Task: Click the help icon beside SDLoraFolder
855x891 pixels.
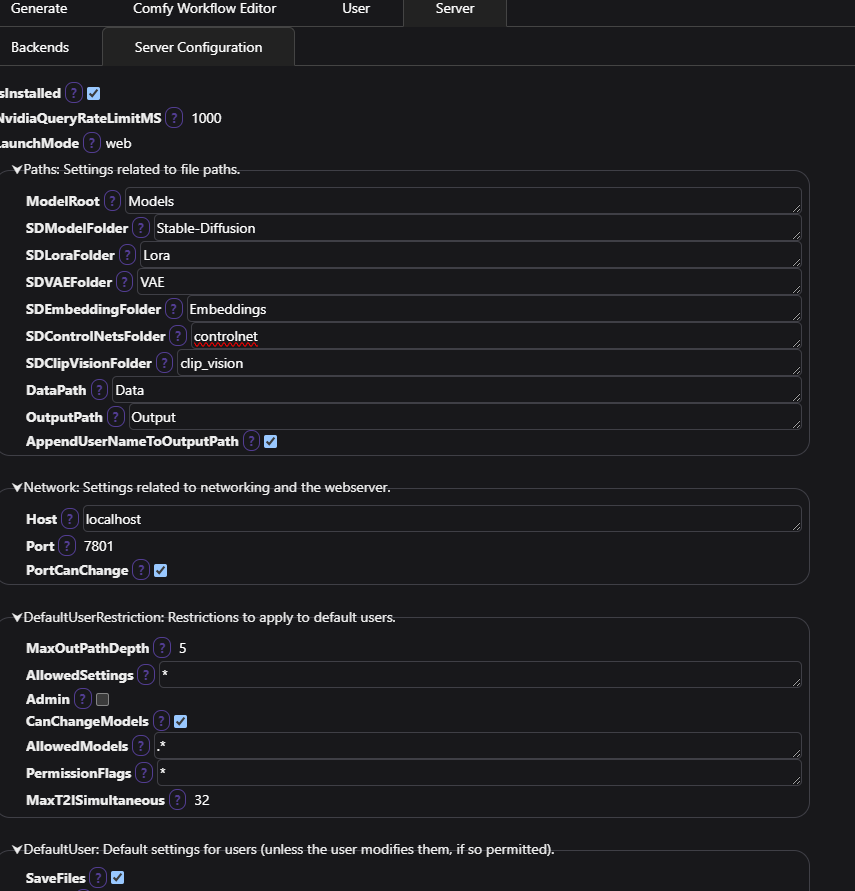Action: click(127, 254)
